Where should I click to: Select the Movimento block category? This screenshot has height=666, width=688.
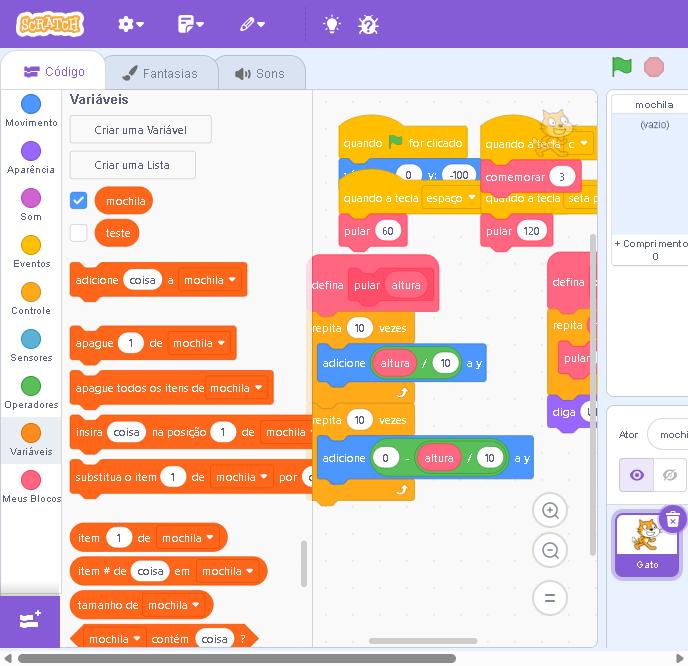click(31, 111)
